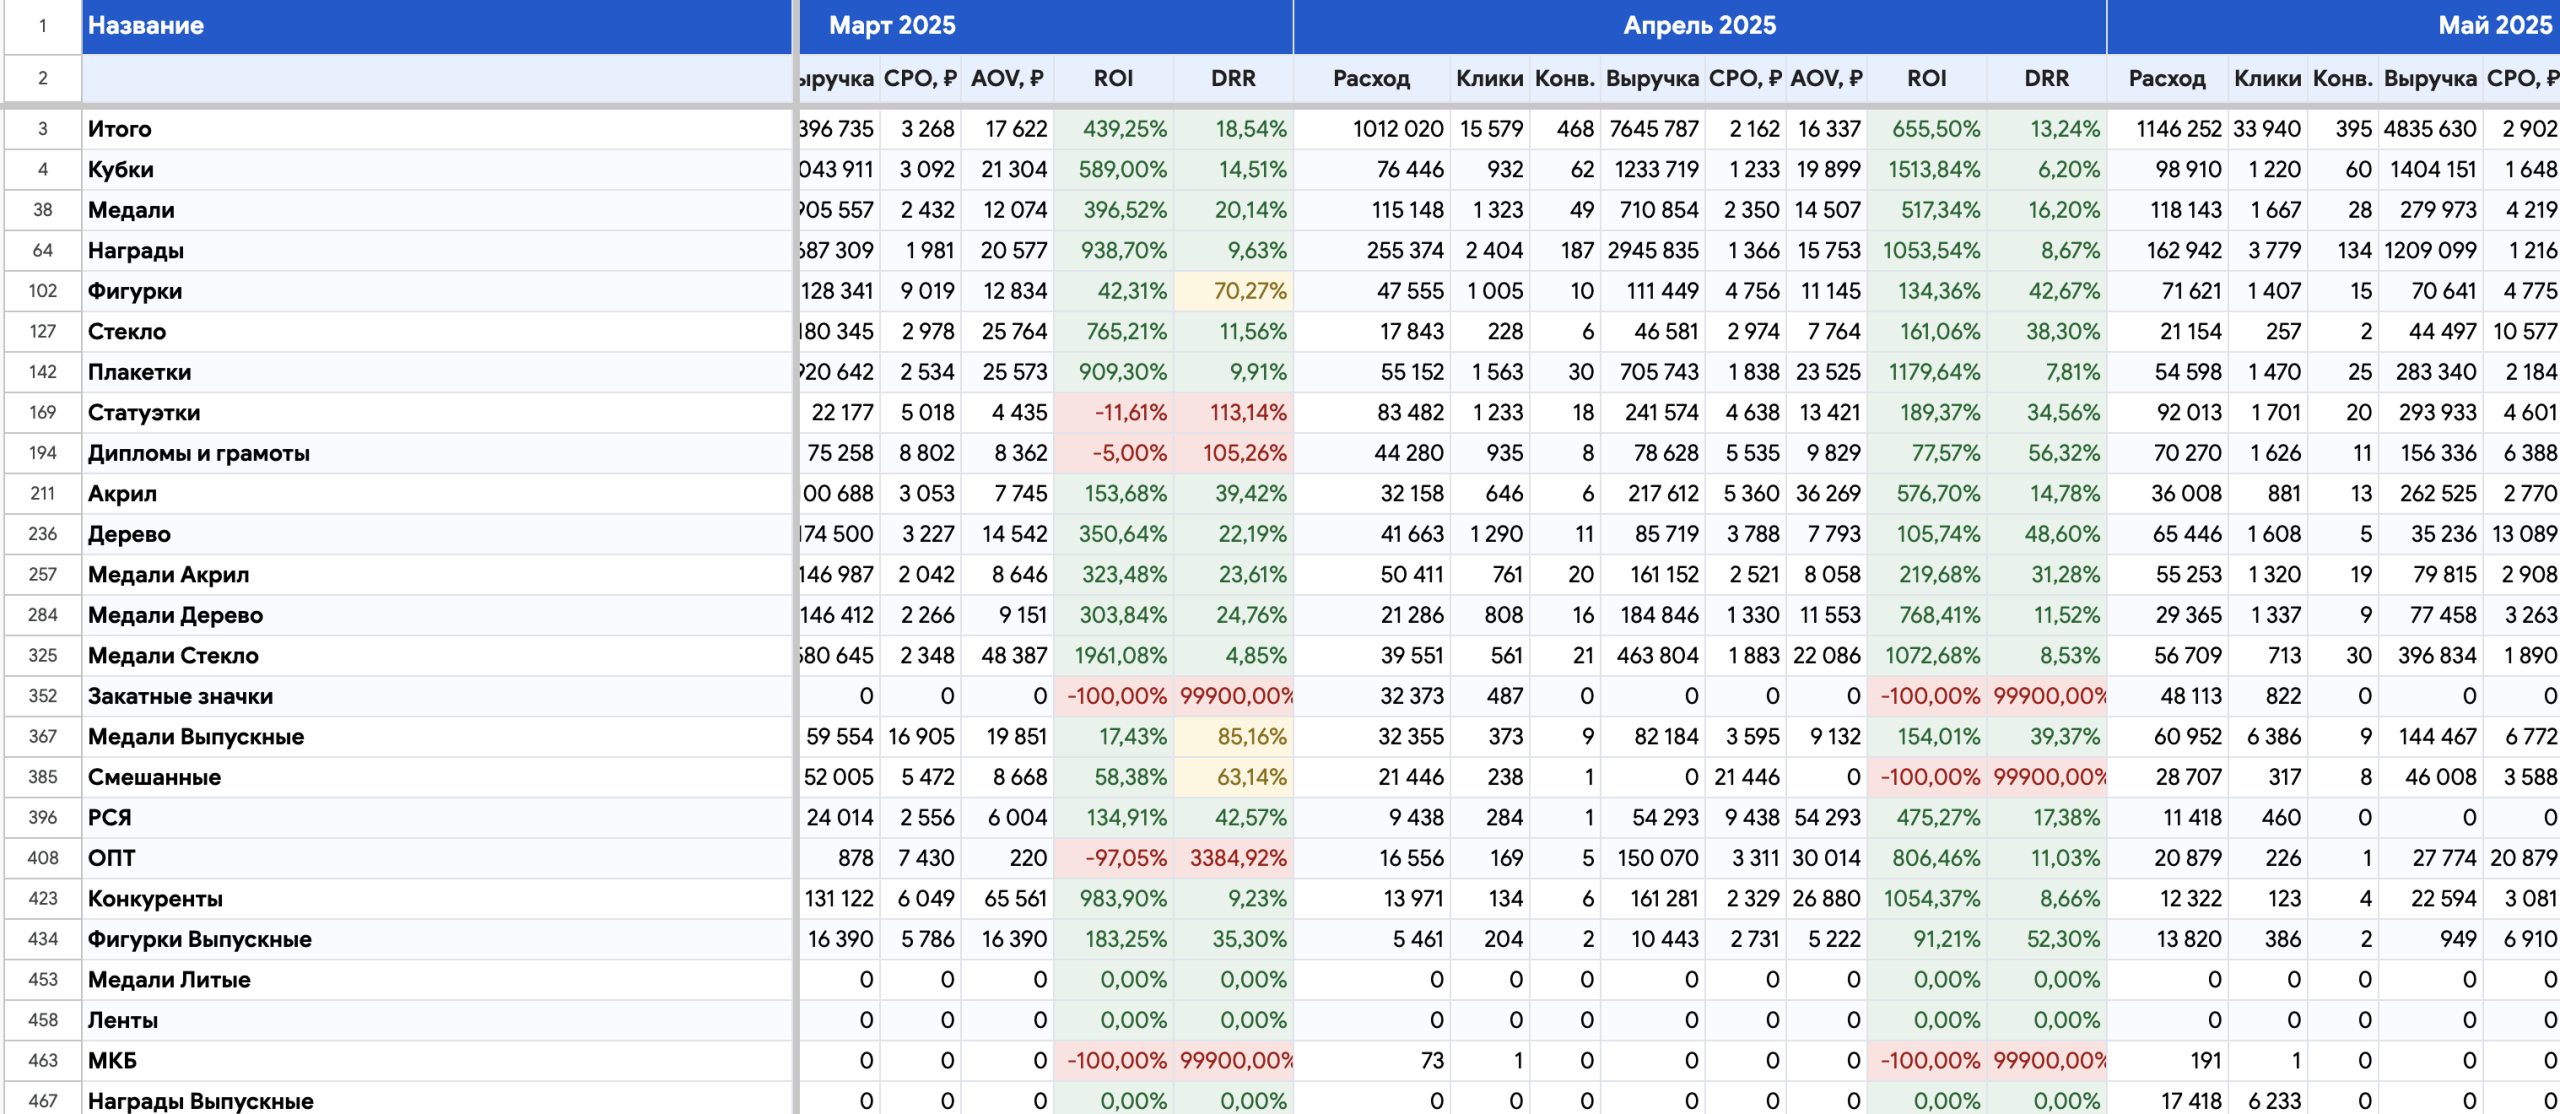Select the Май 2025 header cell
2560x1114 pixels.
point(2494,26)
